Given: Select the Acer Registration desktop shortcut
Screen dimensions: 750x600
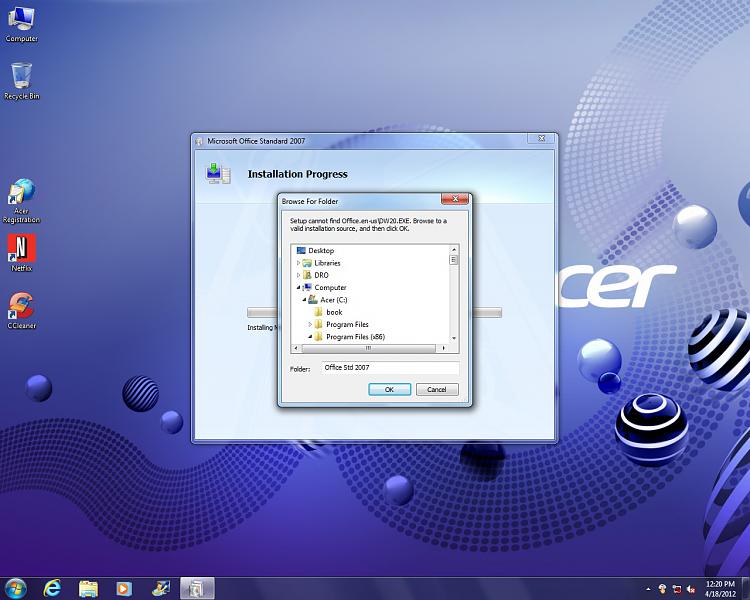Looking at the screenshot, I should 21,201.
